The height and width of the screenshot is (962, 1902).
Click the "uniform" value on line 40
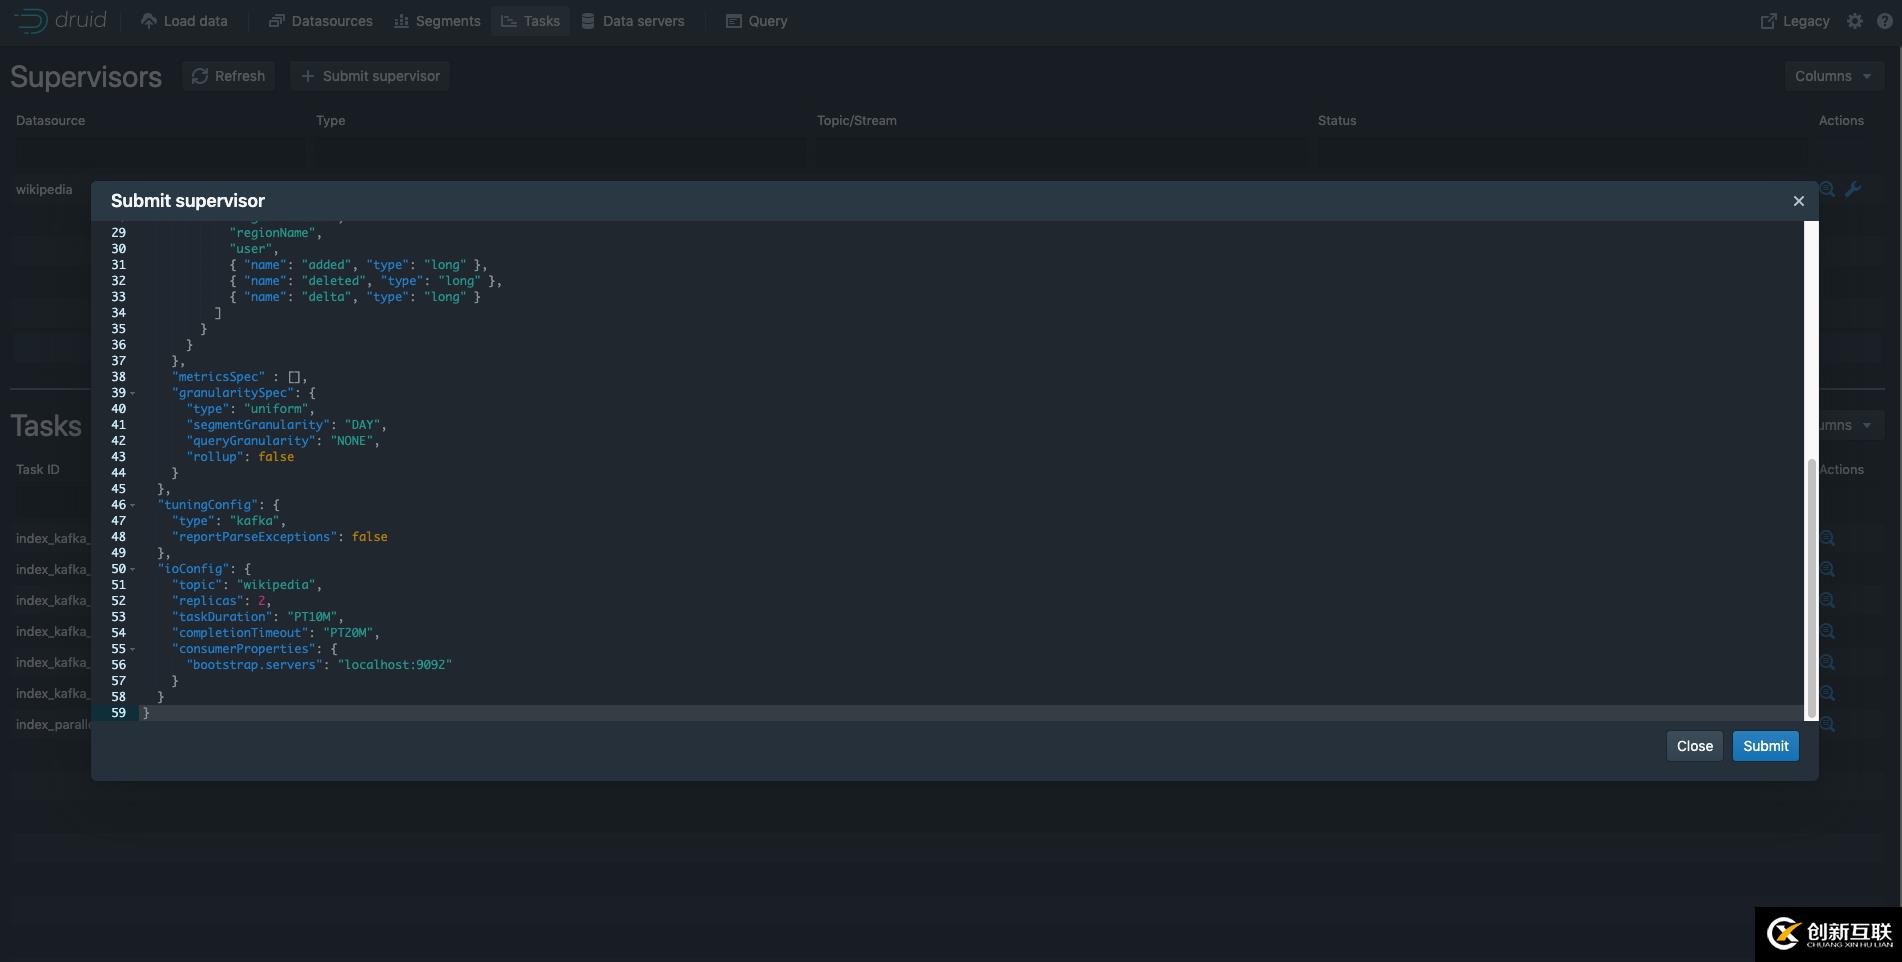tap(276, 409)
